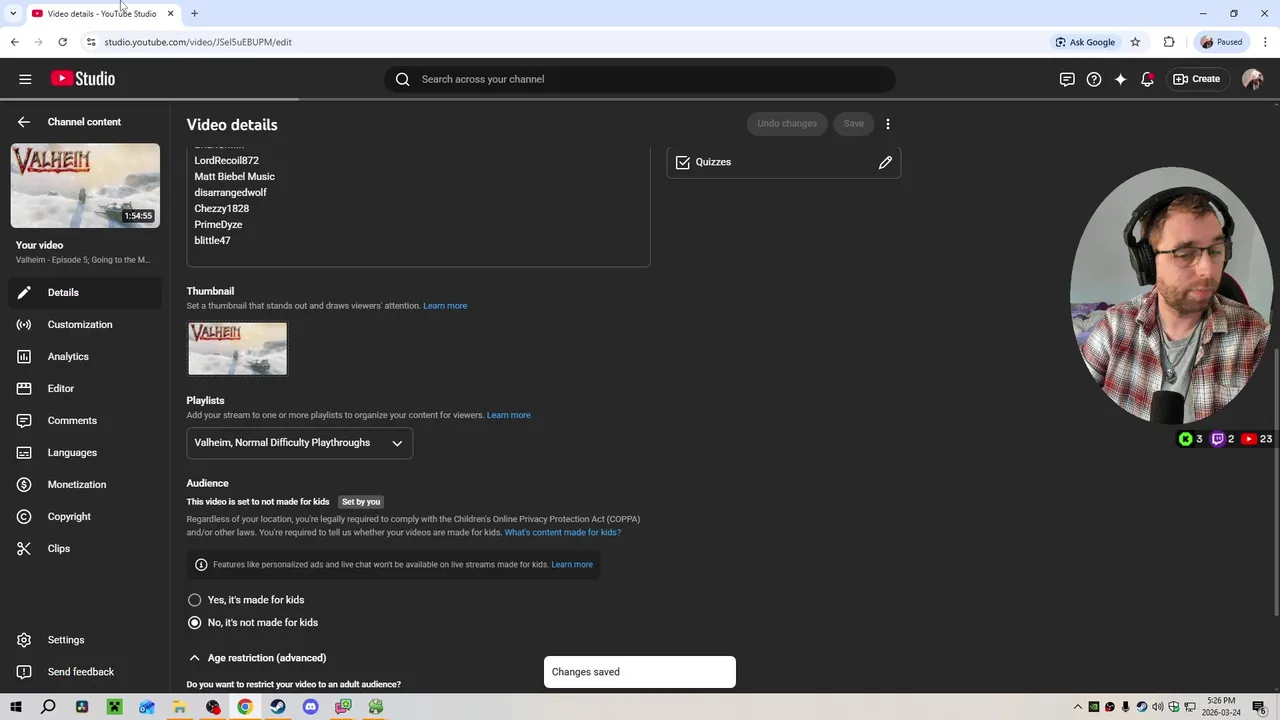Viewport: 1280px width, 720px height.
Task: Open the YouTube Studio hamburger menu
Action: (25, 79)
